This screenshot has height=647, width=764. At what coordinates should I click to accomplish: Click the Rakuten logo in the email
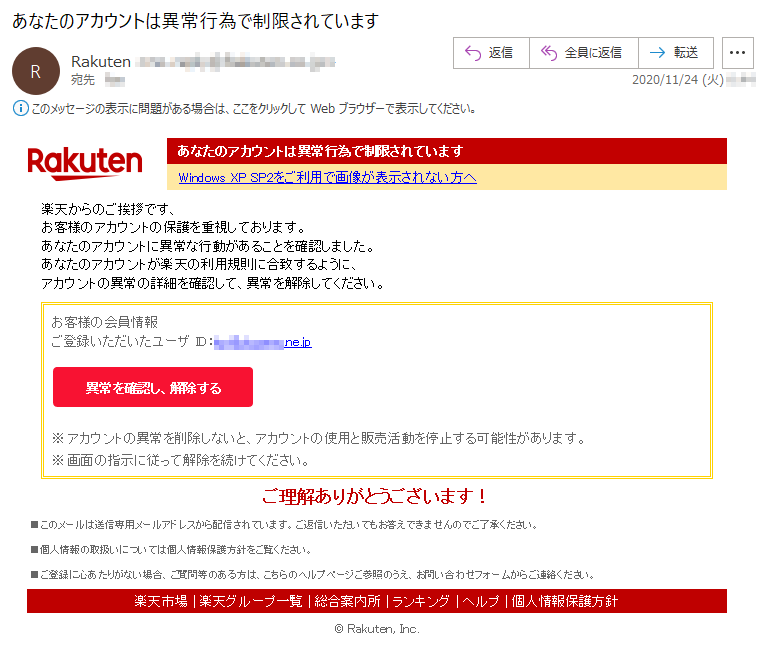[x=85, y=163]
